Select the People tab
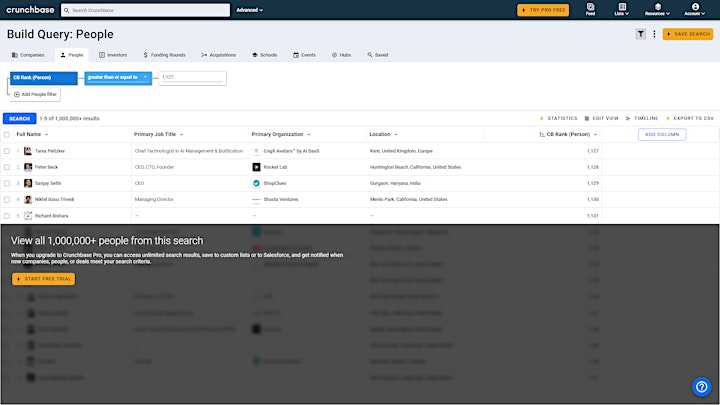 coord(72,55)
